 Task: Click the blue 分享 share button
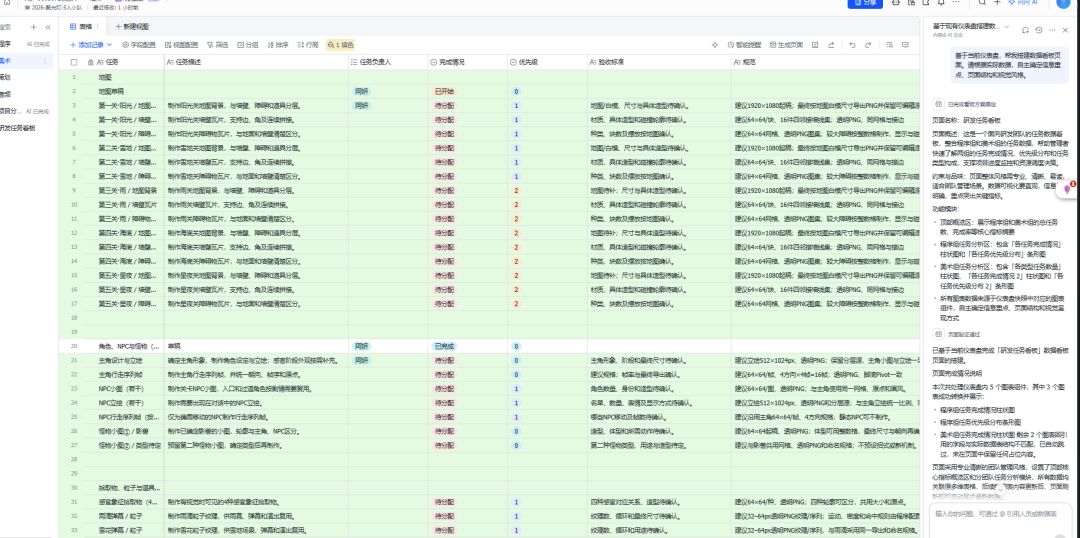[864, 3]
